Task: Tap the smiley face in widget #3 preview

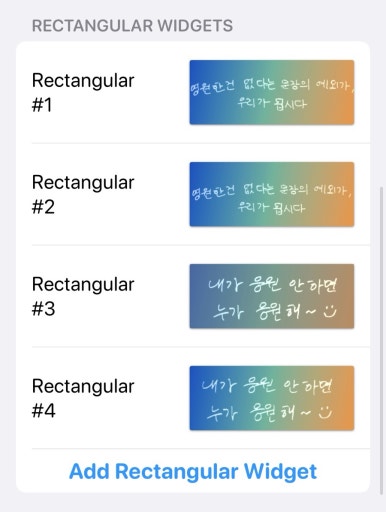Action: [330, 311]
